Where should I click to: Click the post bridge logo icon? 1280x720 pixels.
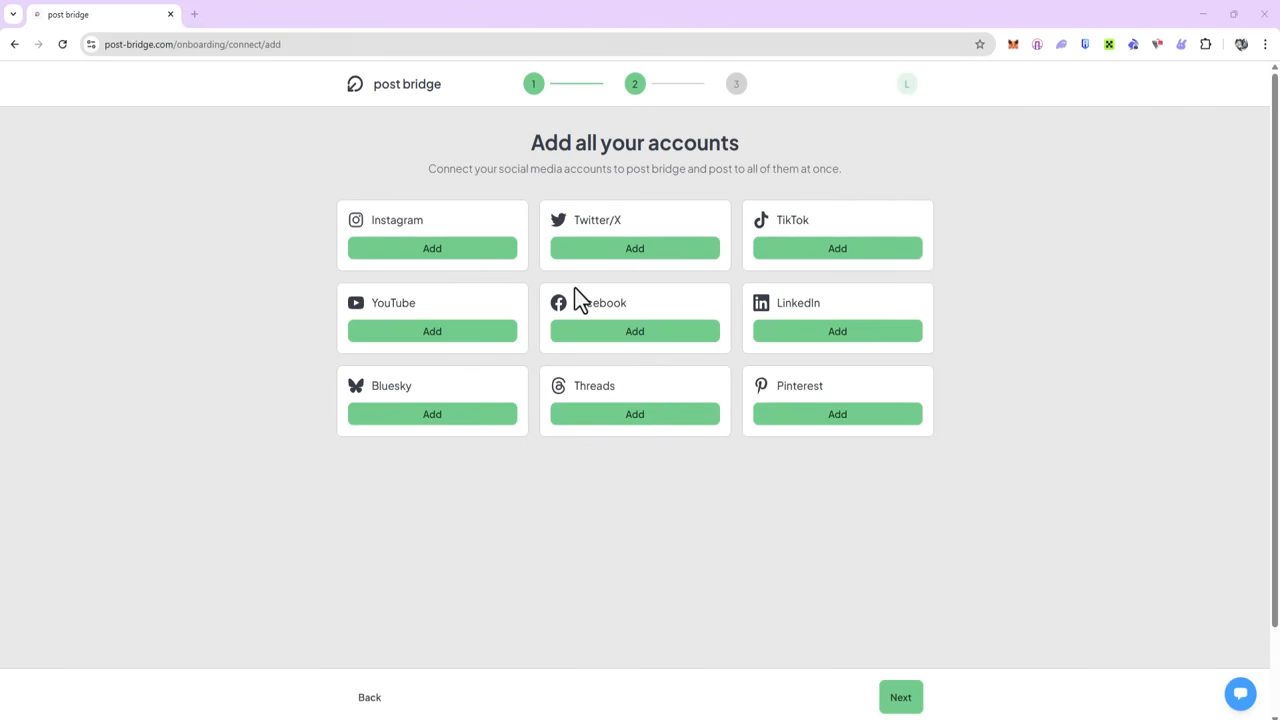[355, 84]
